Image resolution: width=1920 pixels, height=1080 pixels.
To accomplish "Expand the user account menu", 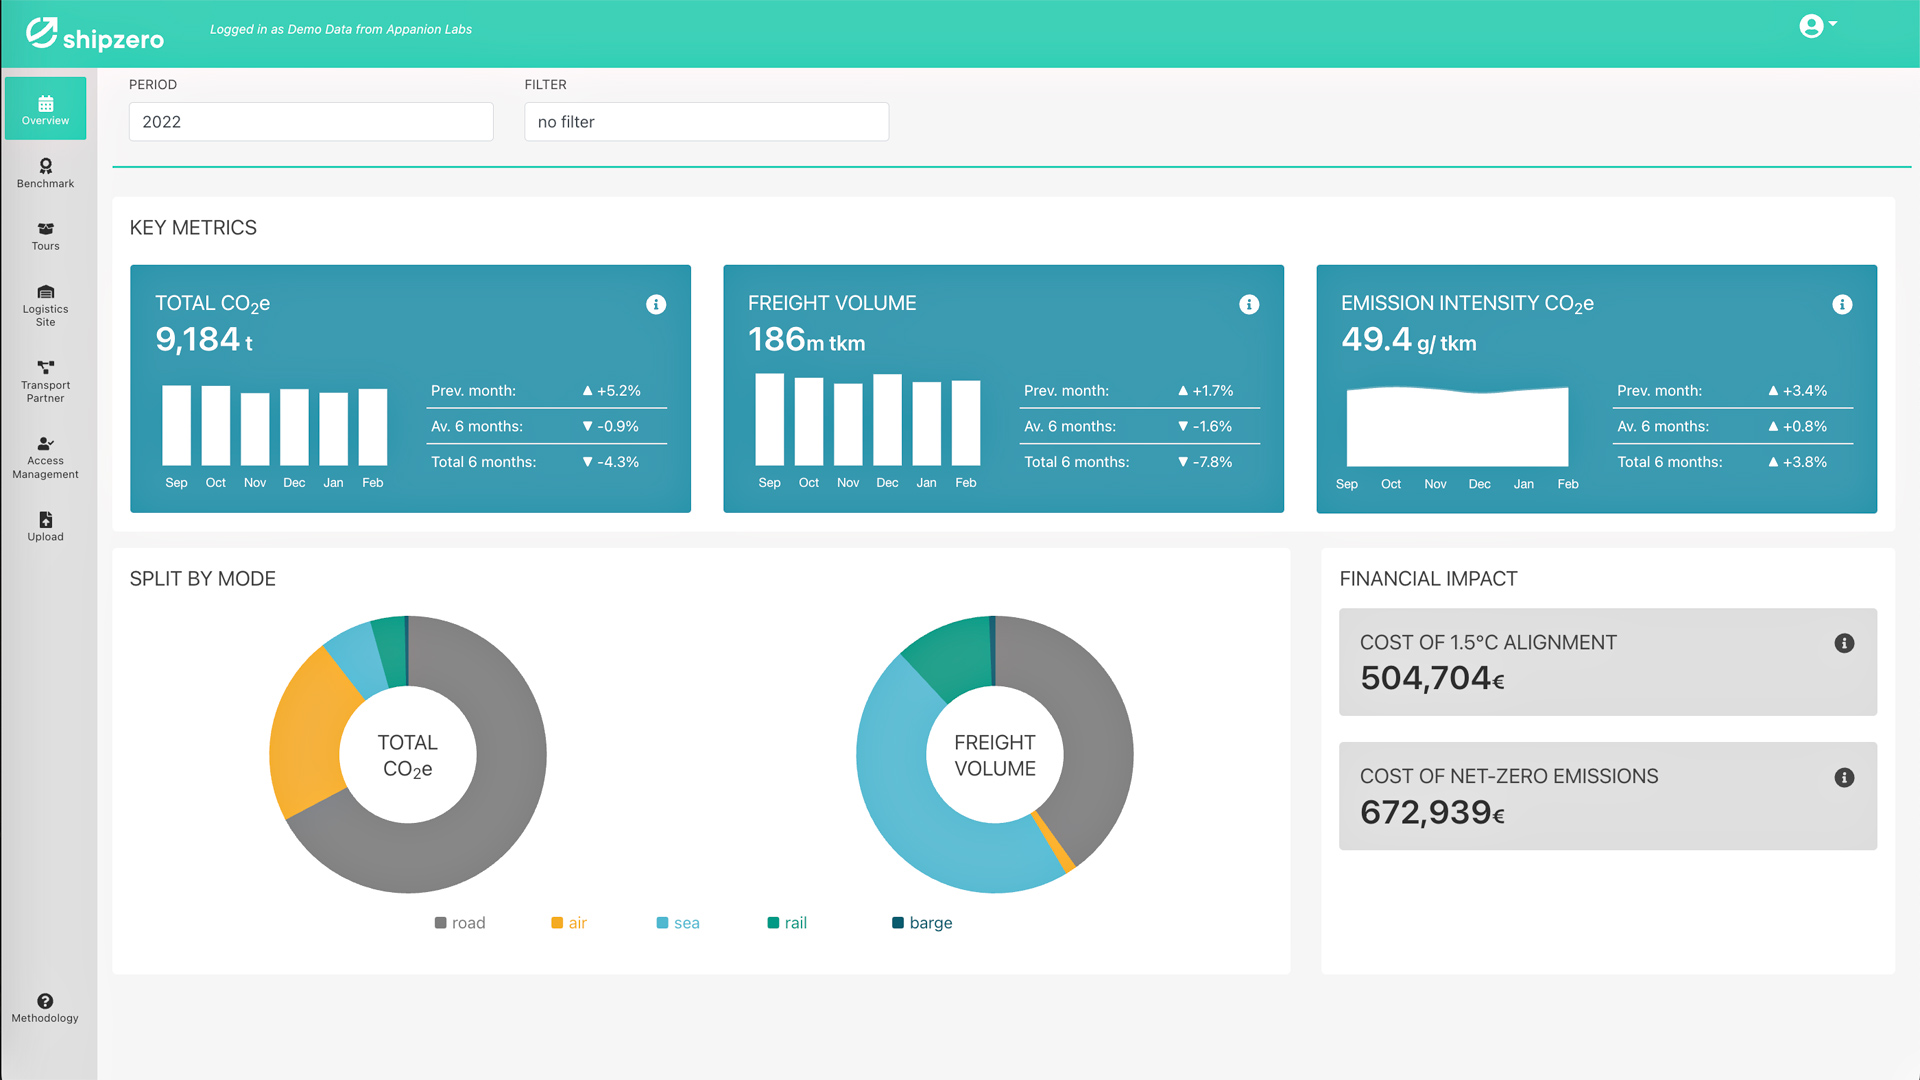I will point(1817,26).
